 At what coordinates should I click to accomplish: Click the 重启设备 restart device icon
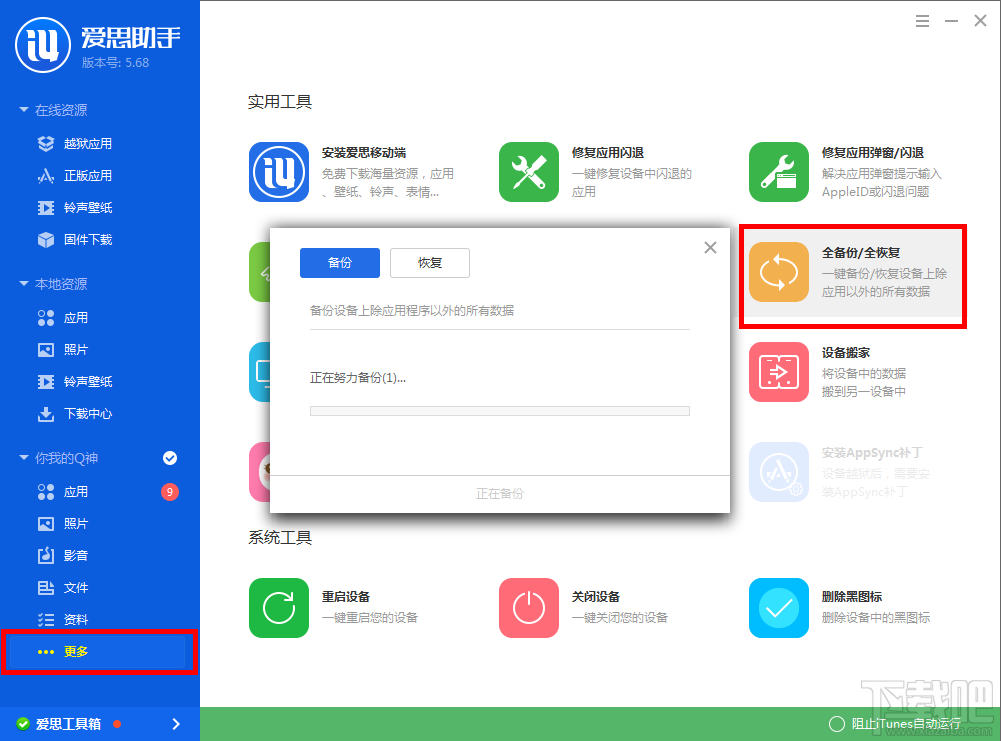pyautogui.click(x=279, y=607)
